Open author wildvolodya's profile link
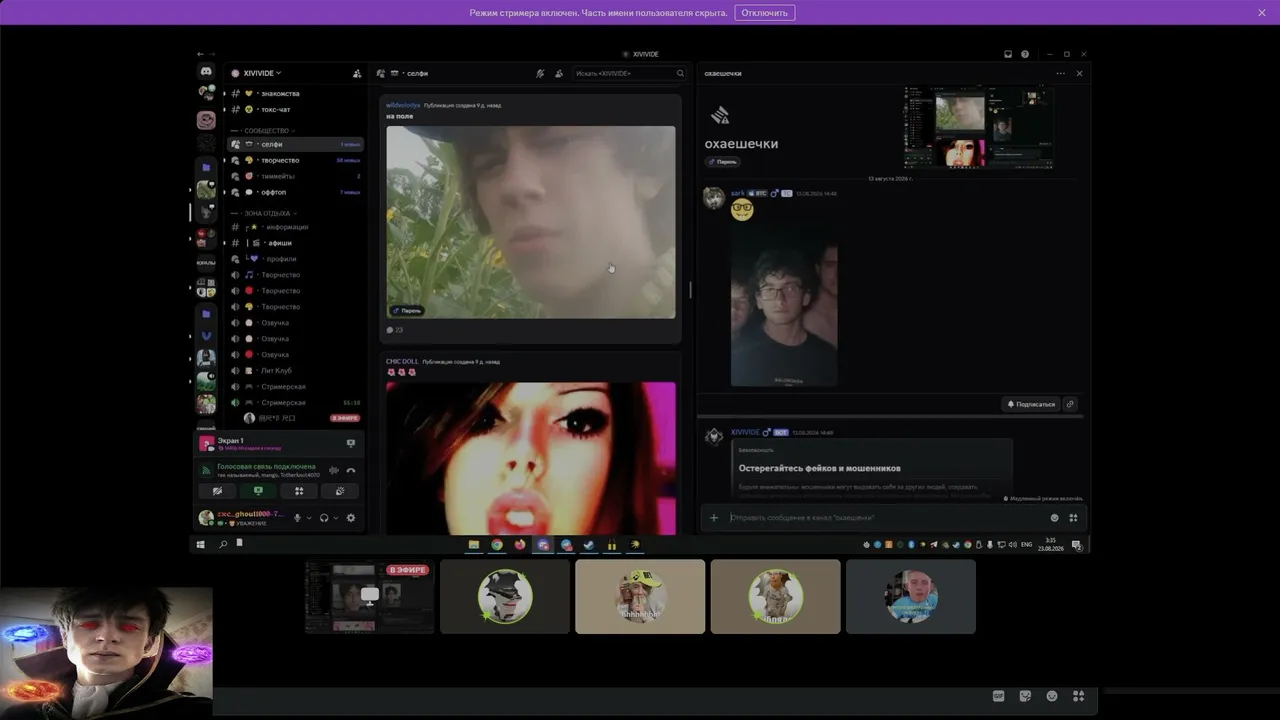The height and width of the screenshot is (720, 1280). pos(403,105)
